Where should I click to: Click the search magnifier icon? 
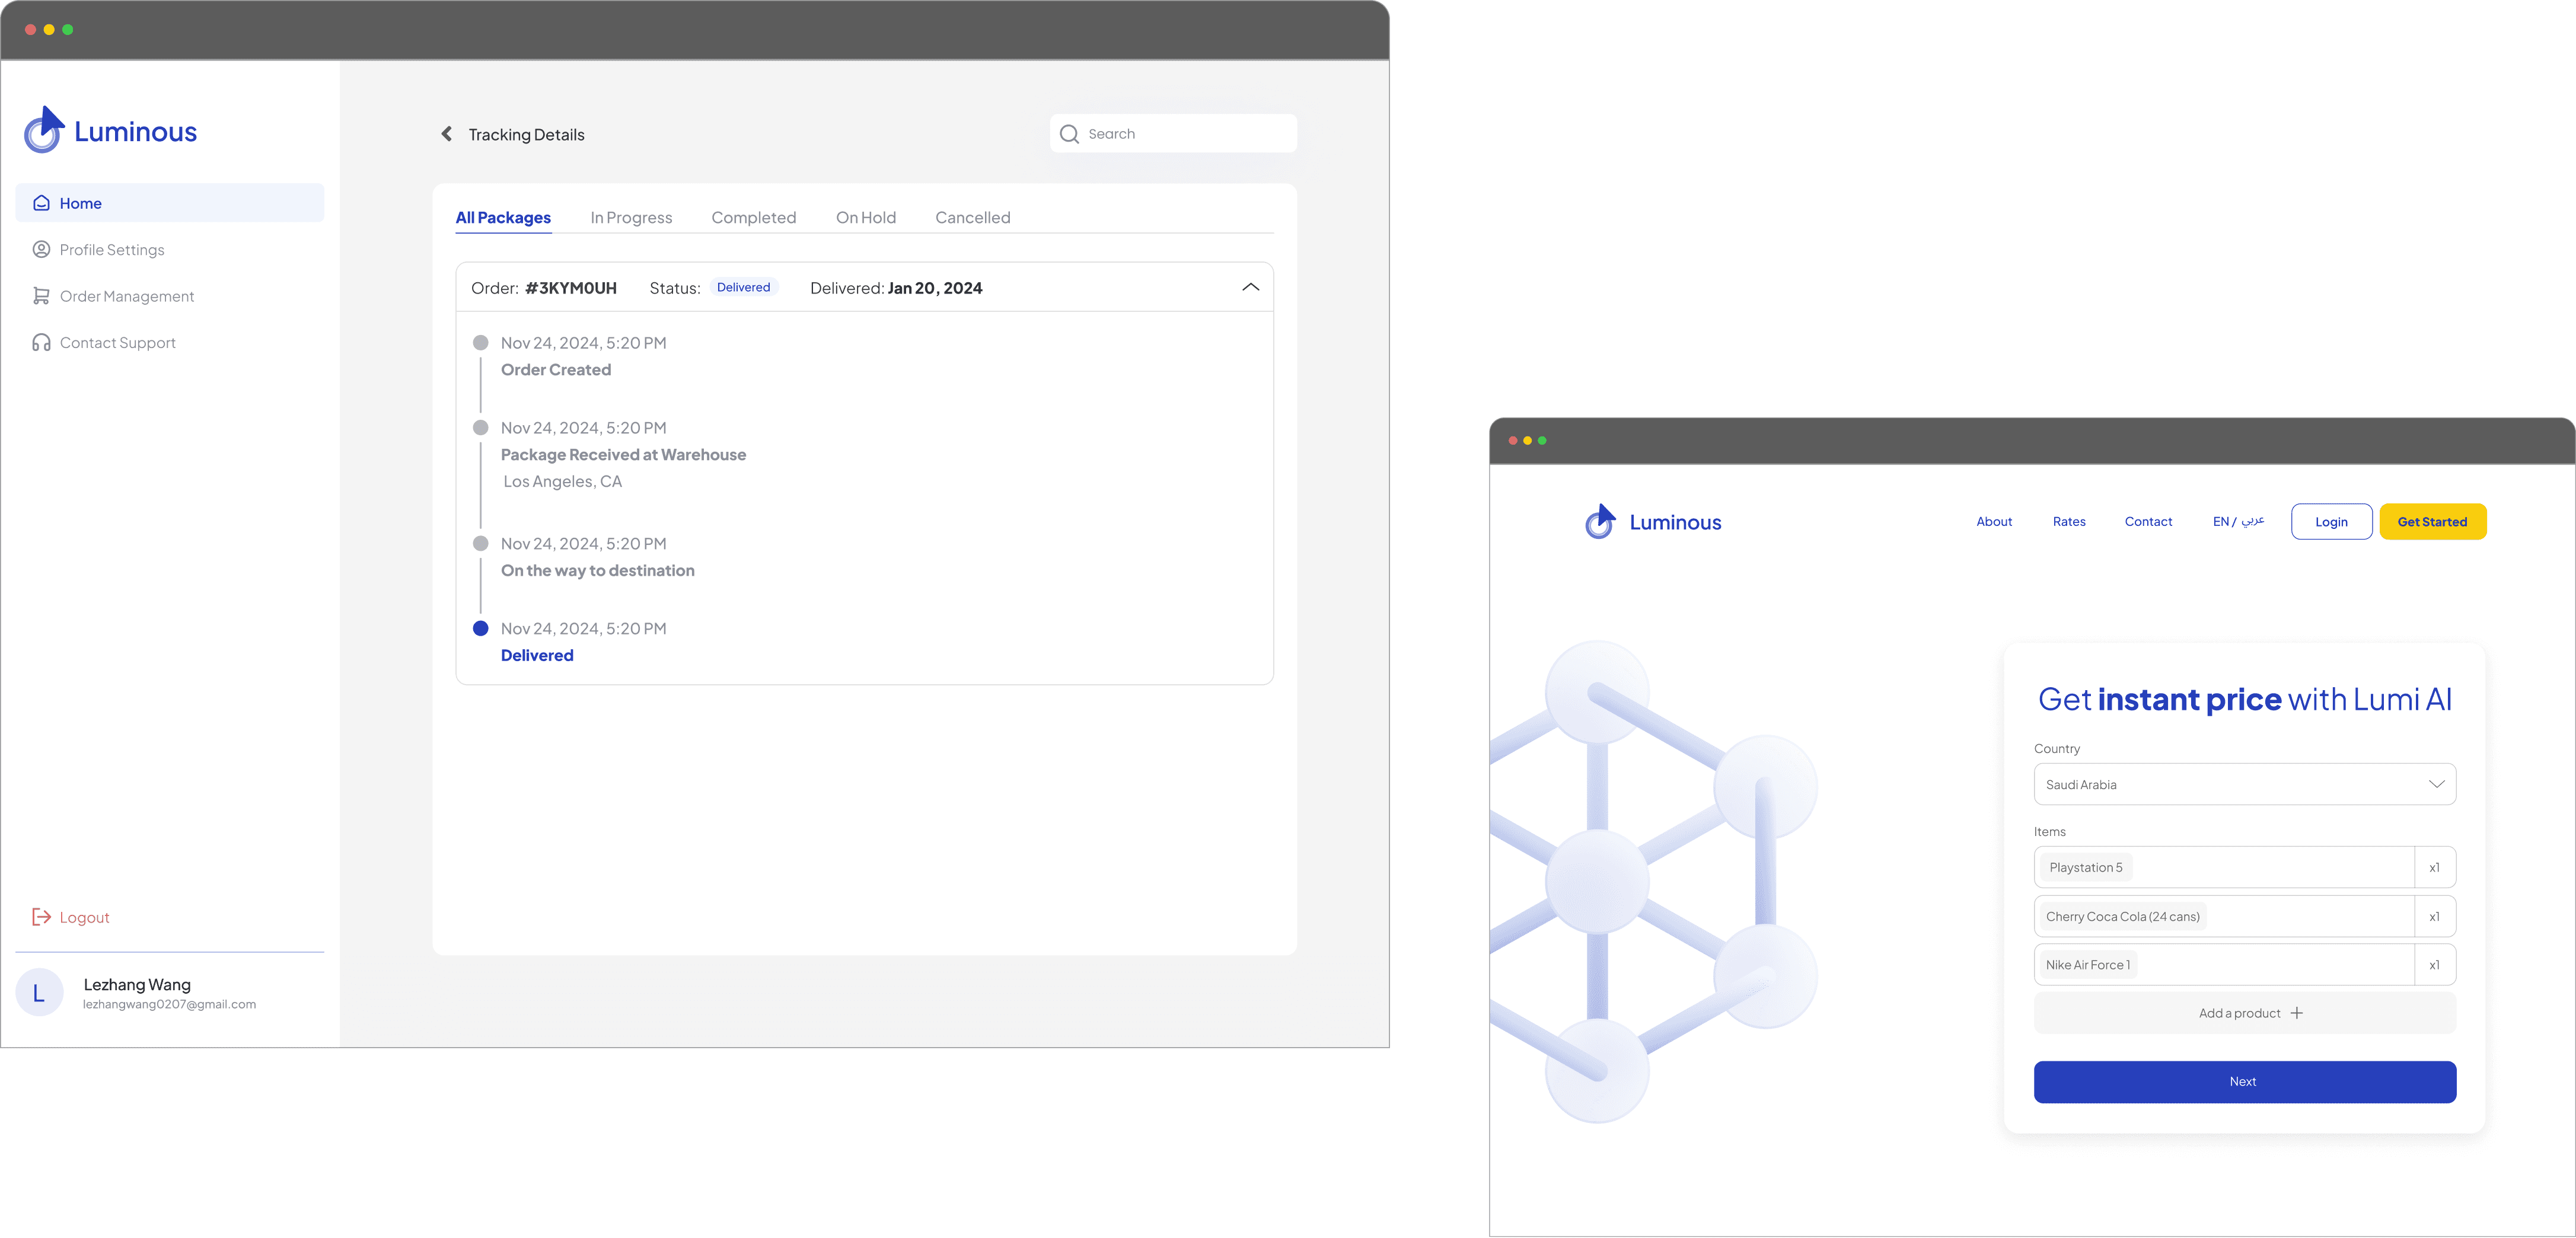click(1069, 134)
